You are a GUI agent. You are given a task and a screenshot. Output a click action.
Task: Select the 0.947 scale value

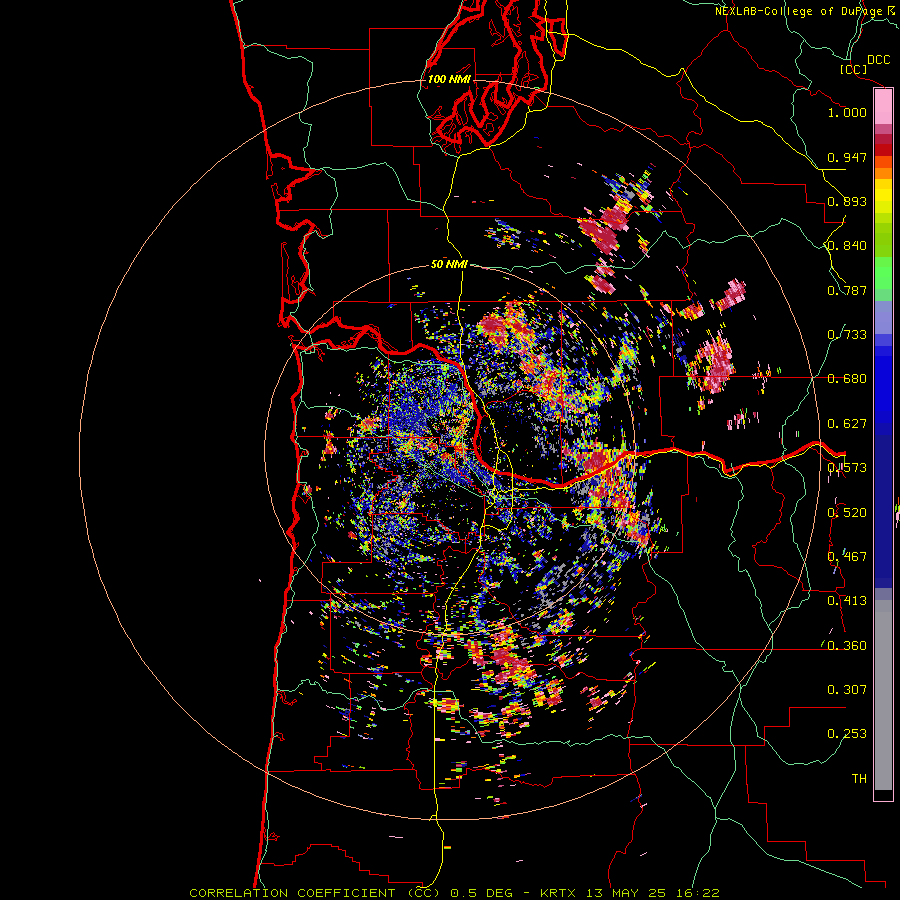847,157
